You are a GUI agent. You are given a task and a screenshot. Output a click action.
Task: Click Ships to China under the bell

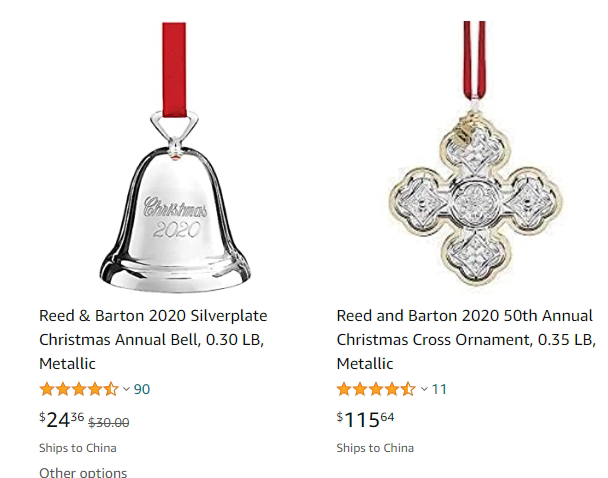[x=77, y=447]
